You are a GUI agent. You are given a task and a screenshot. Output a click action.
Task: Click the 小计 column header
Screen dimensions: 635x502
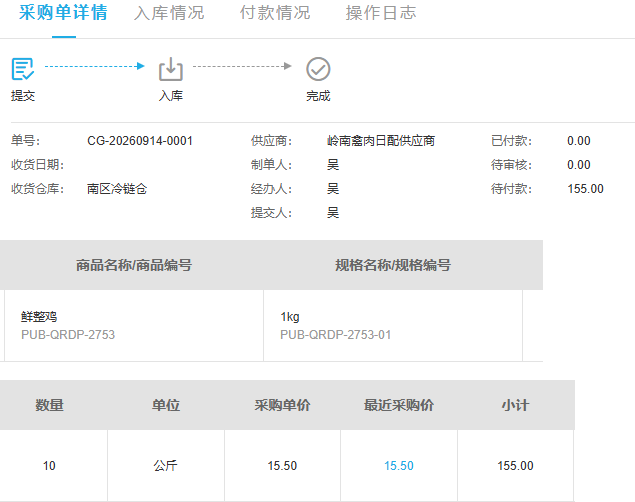(x=516, y=405)
